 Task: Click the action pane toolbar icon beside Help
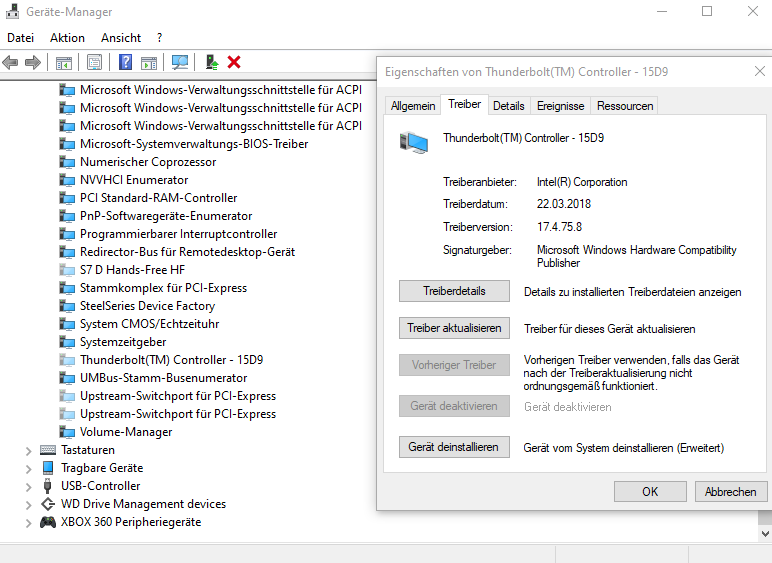(x=149, y=63)
